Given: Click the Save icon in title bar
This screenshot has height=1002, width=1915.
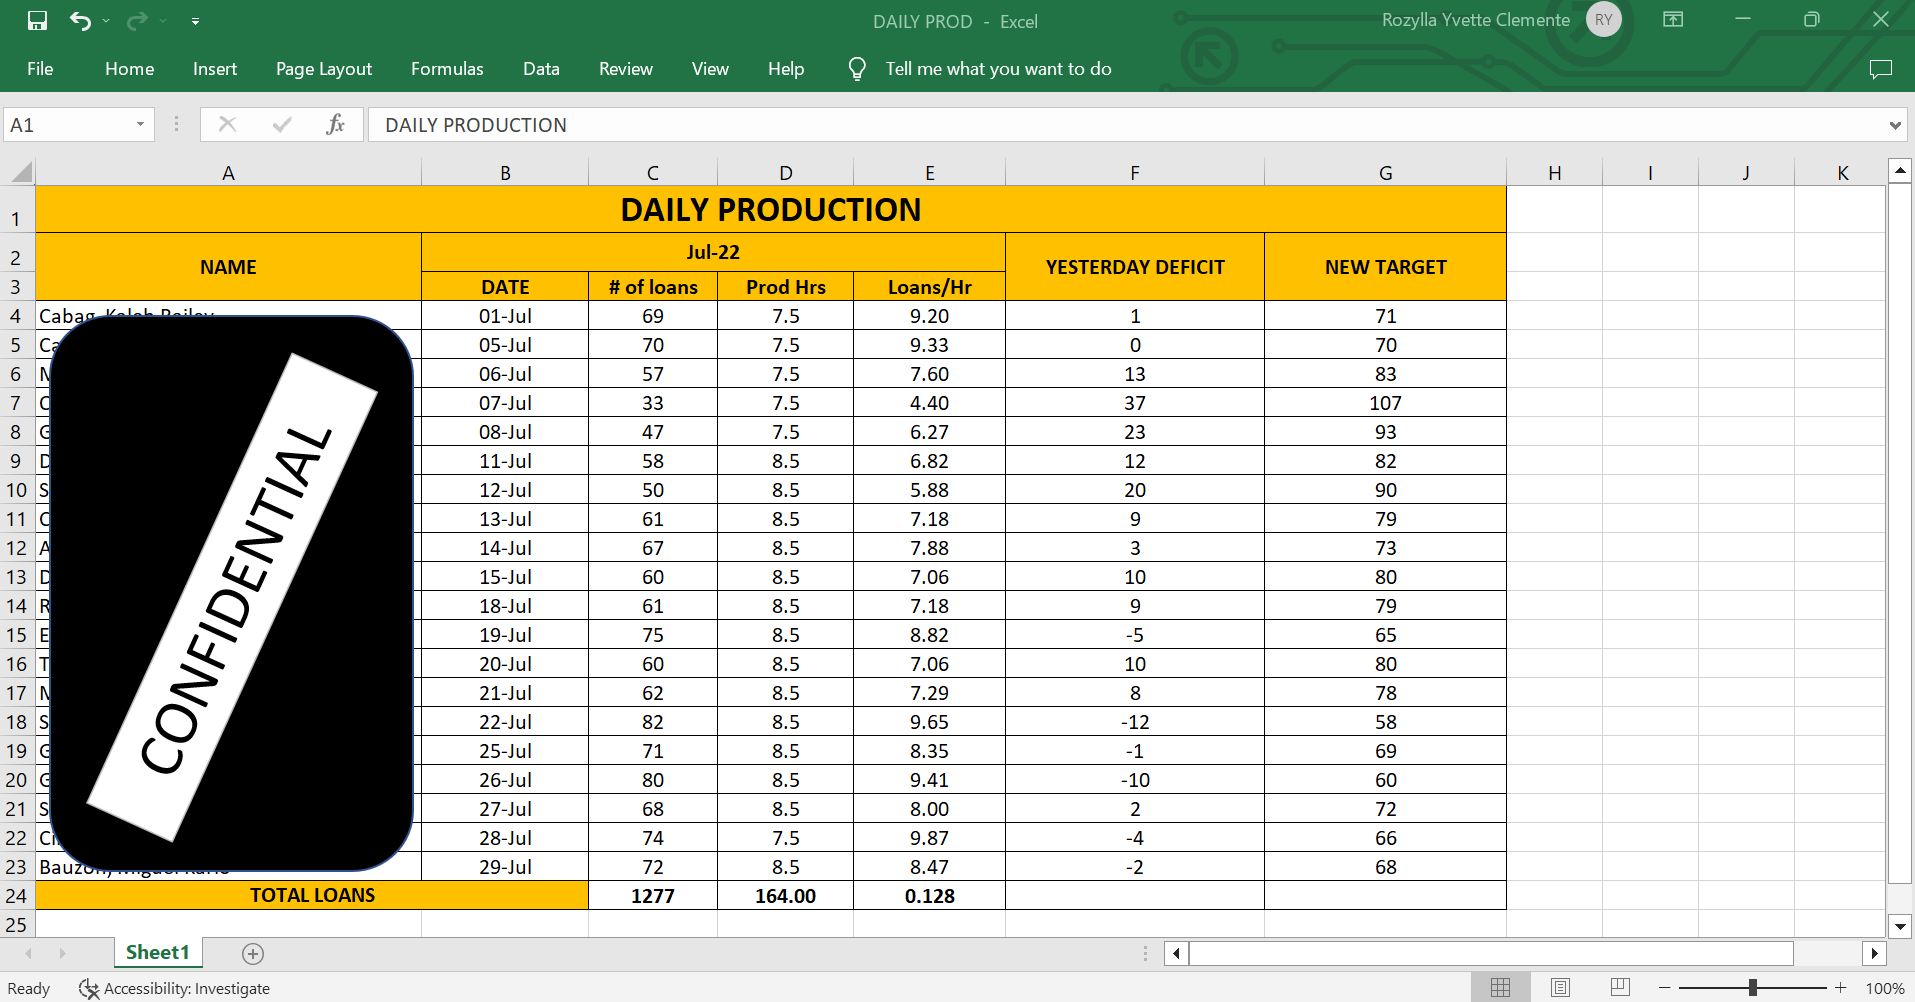Looking at the screenshot, I should click(x=37, y=21).
